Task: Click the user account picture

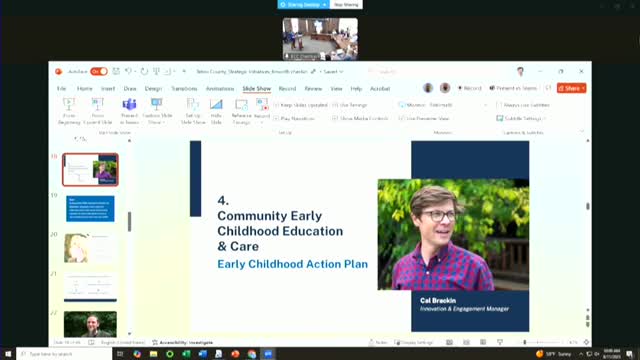Action: [520, 71]
